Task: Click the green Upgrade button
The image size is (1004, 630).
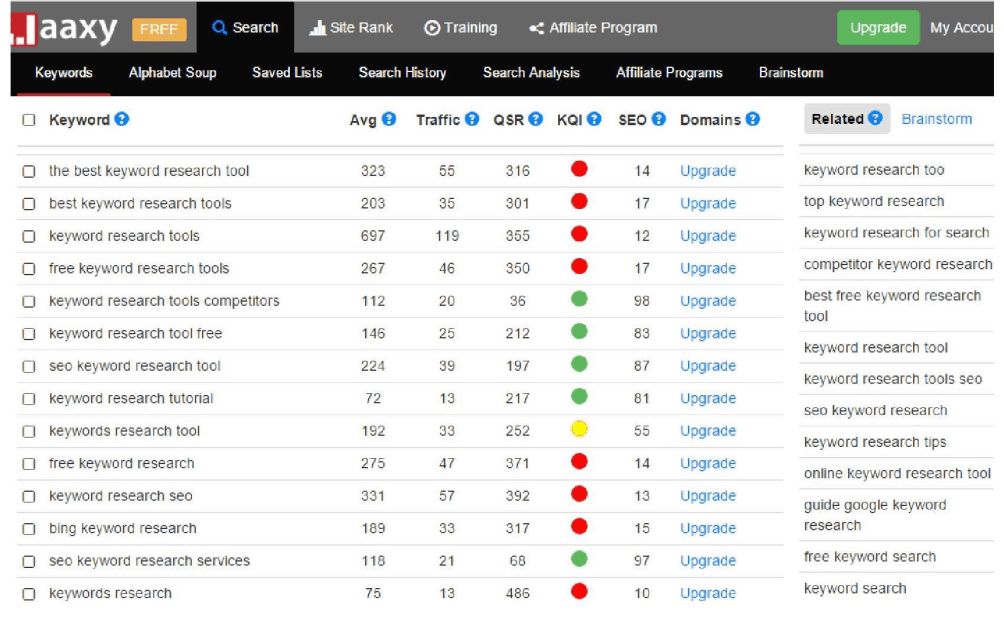Action: tap(878, 28)
